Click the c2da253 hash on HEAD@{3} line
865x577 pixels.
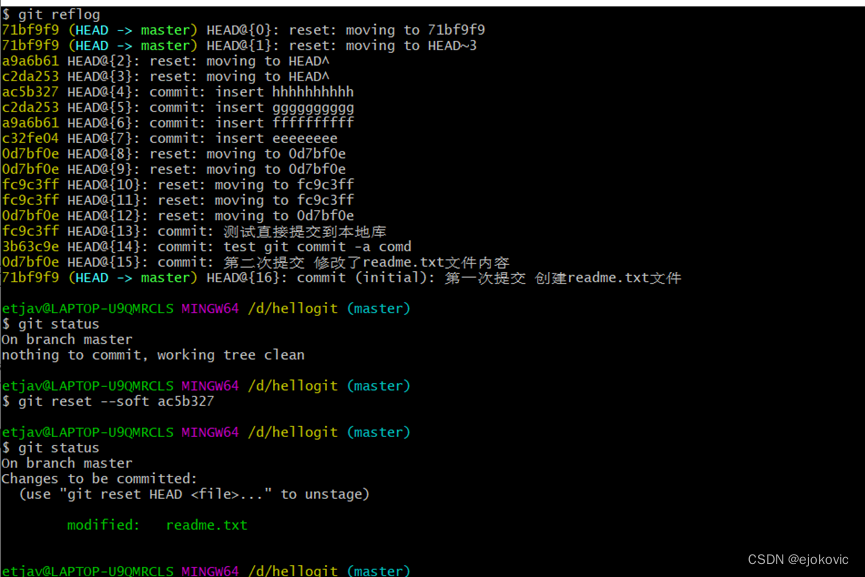click(x=30, y=76)
